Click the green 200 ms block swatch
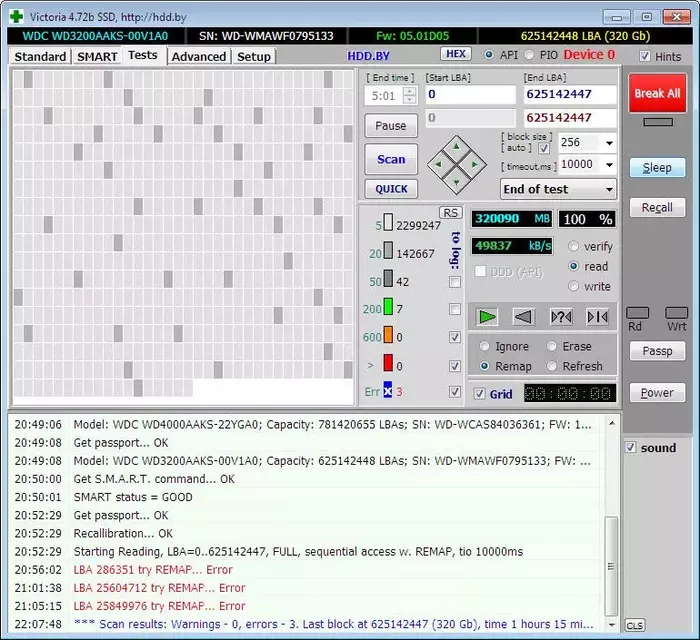The height and width of the screenshot is (640, 700). coord(388,307)
